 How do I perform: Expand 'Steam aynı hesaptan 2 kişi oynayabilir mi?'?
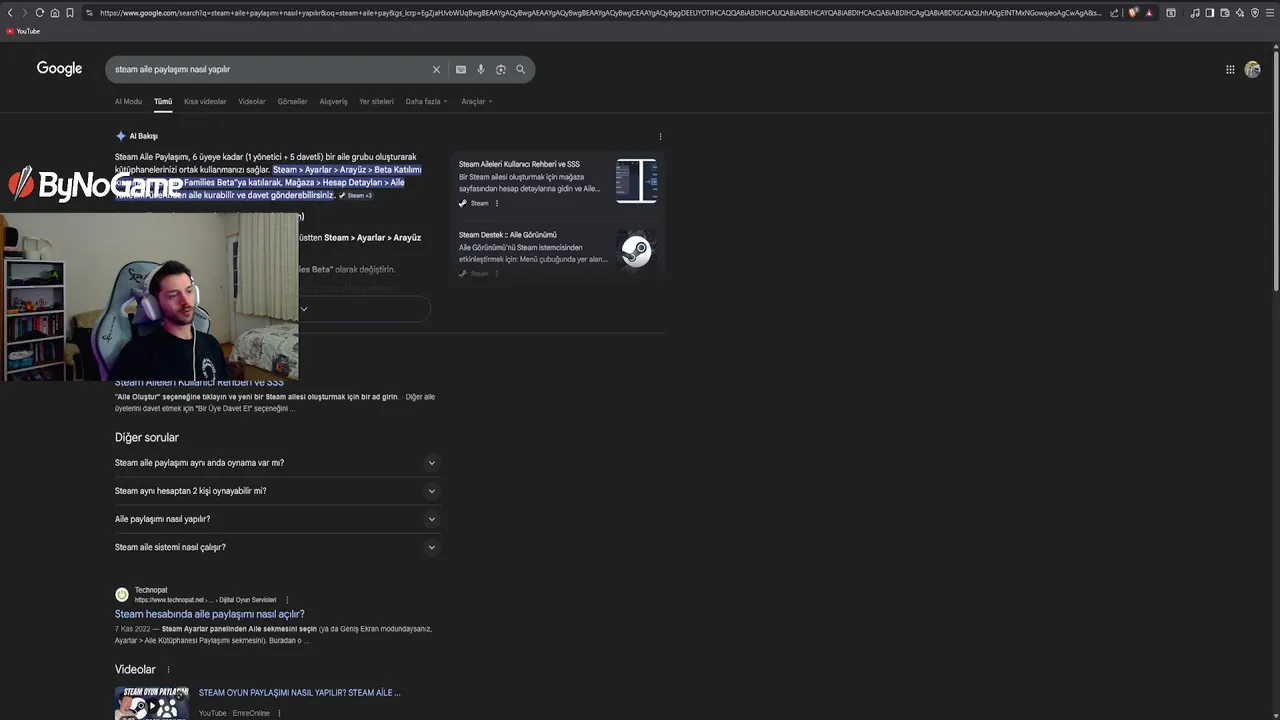277,491
